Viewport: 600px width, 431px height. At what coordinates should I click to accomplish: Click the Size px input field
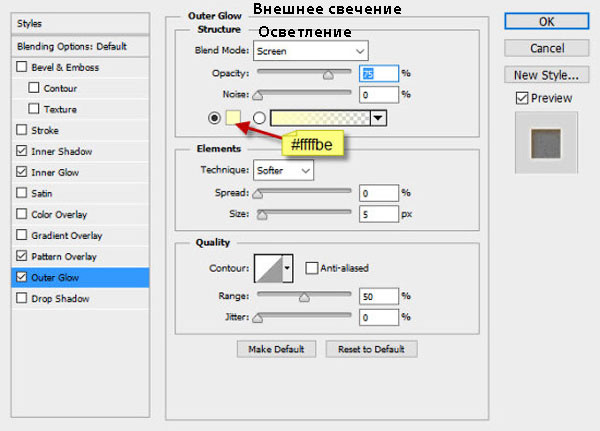379,214
